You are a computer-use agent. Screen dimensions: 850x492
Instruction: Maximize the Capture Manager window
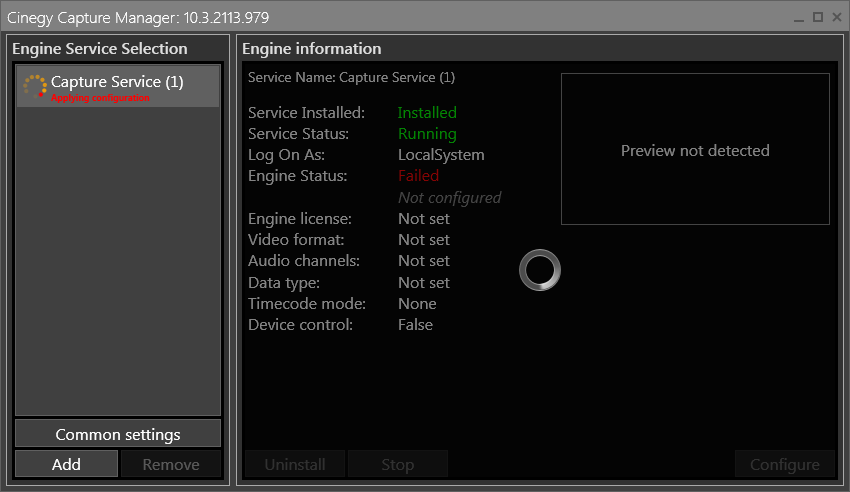(818, 17)
